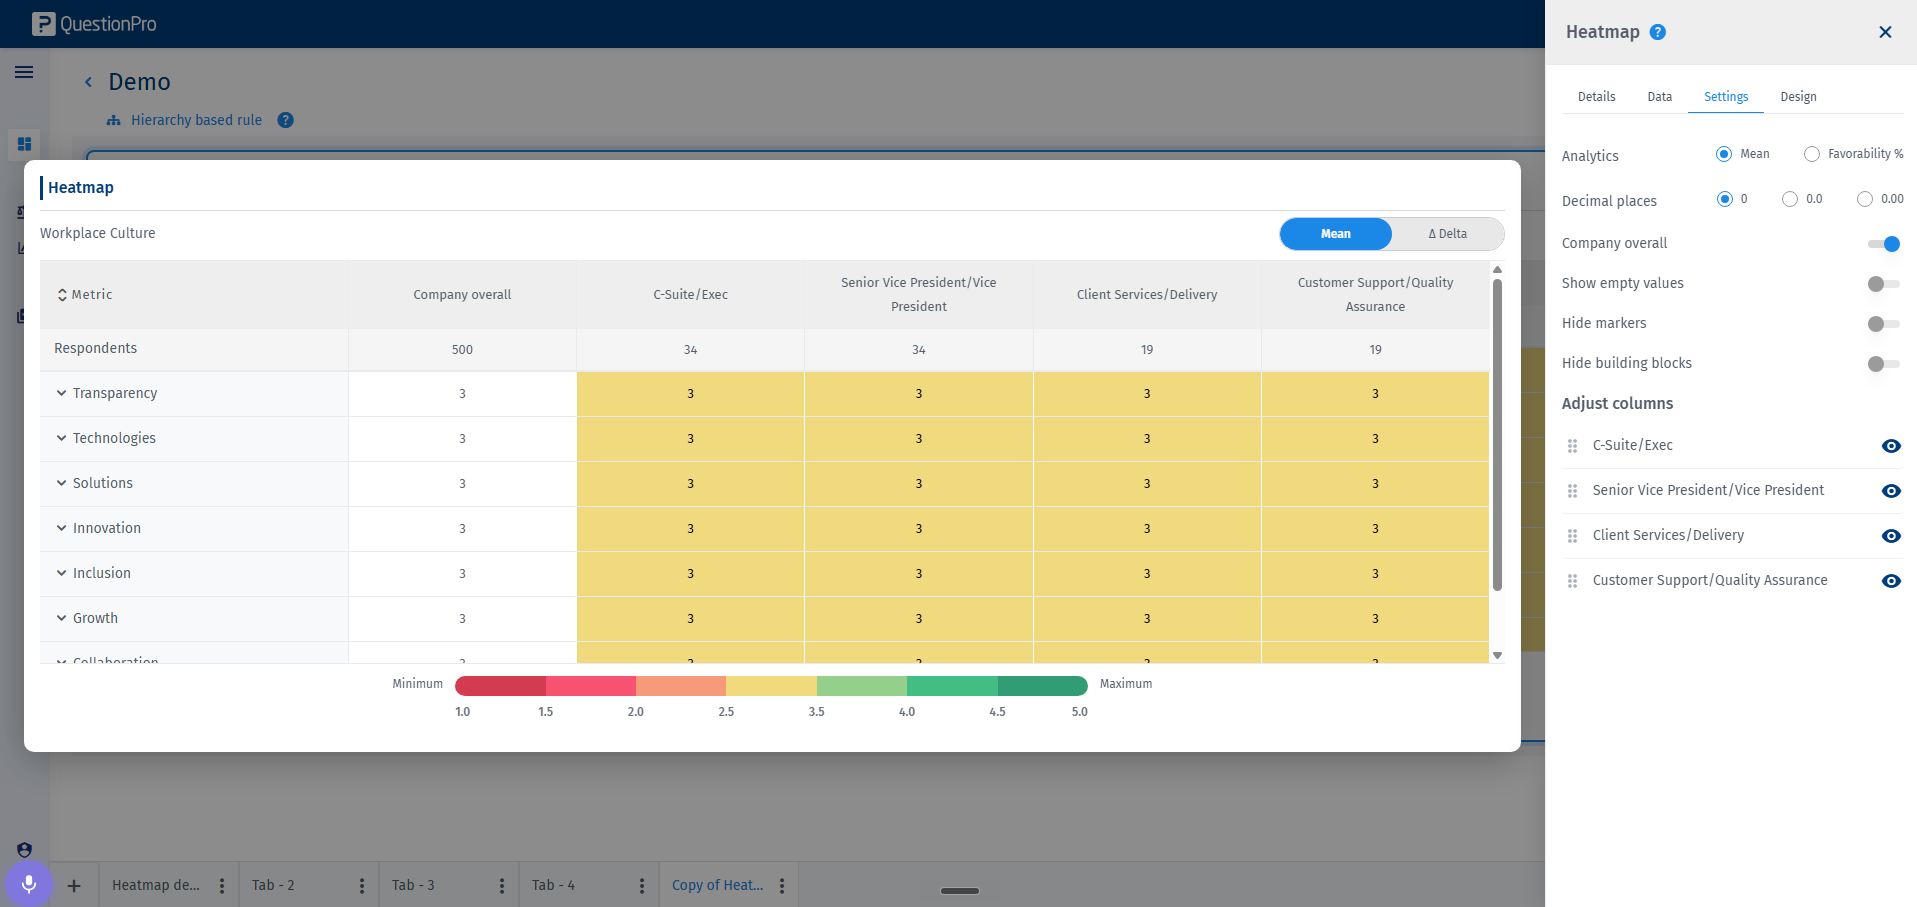Switch to Design tab
Viewport: 1917px width, 907px height.
click(x=1798, y=97)
